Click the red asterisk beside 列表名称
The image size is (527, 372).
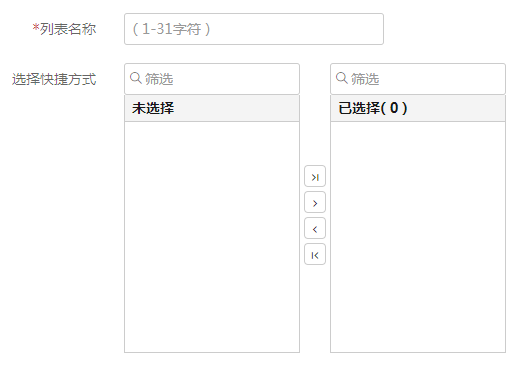tap(36, 28)
